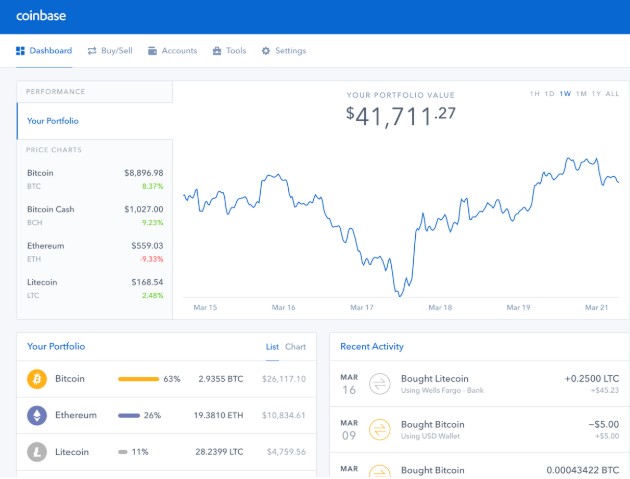Viewport: 630px width, 479px height.
Task: Select List view in Your Portfolio
Action: coord(272,347)
